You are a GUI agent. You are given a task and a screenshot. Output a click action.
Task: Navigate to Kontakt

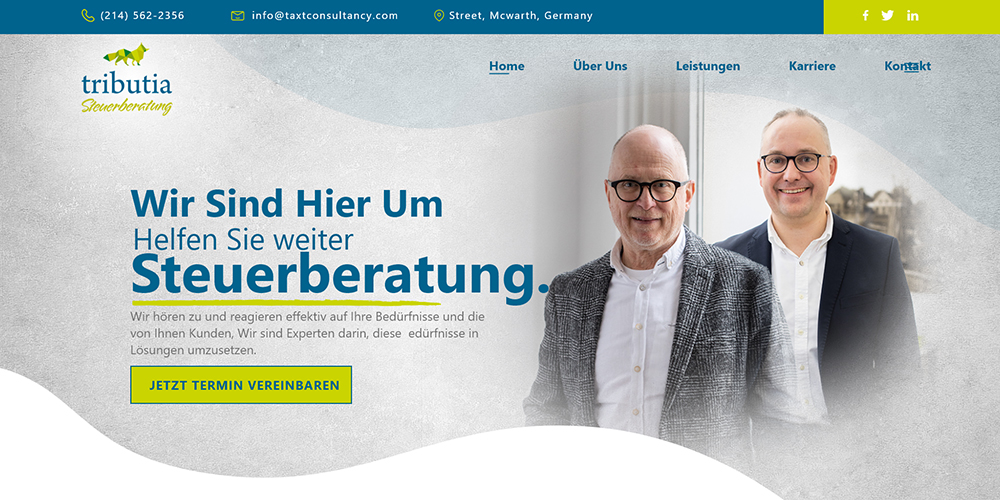[908, 66]
